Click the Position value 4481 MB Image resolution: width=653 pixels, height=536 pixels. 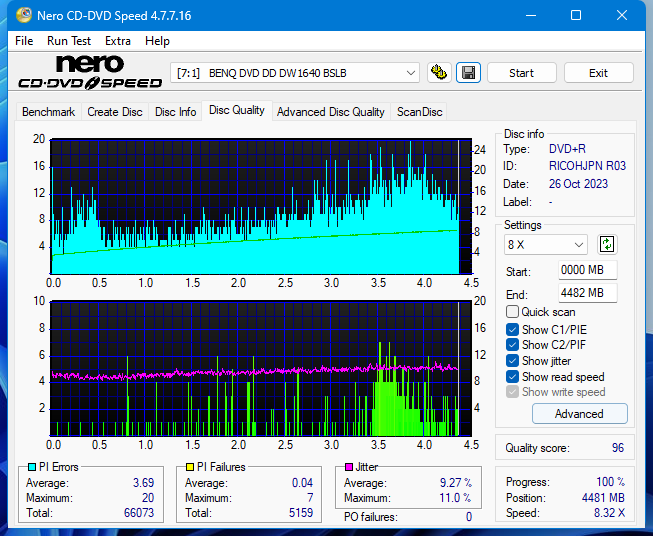pyautogui.click(x=603, y=498)
